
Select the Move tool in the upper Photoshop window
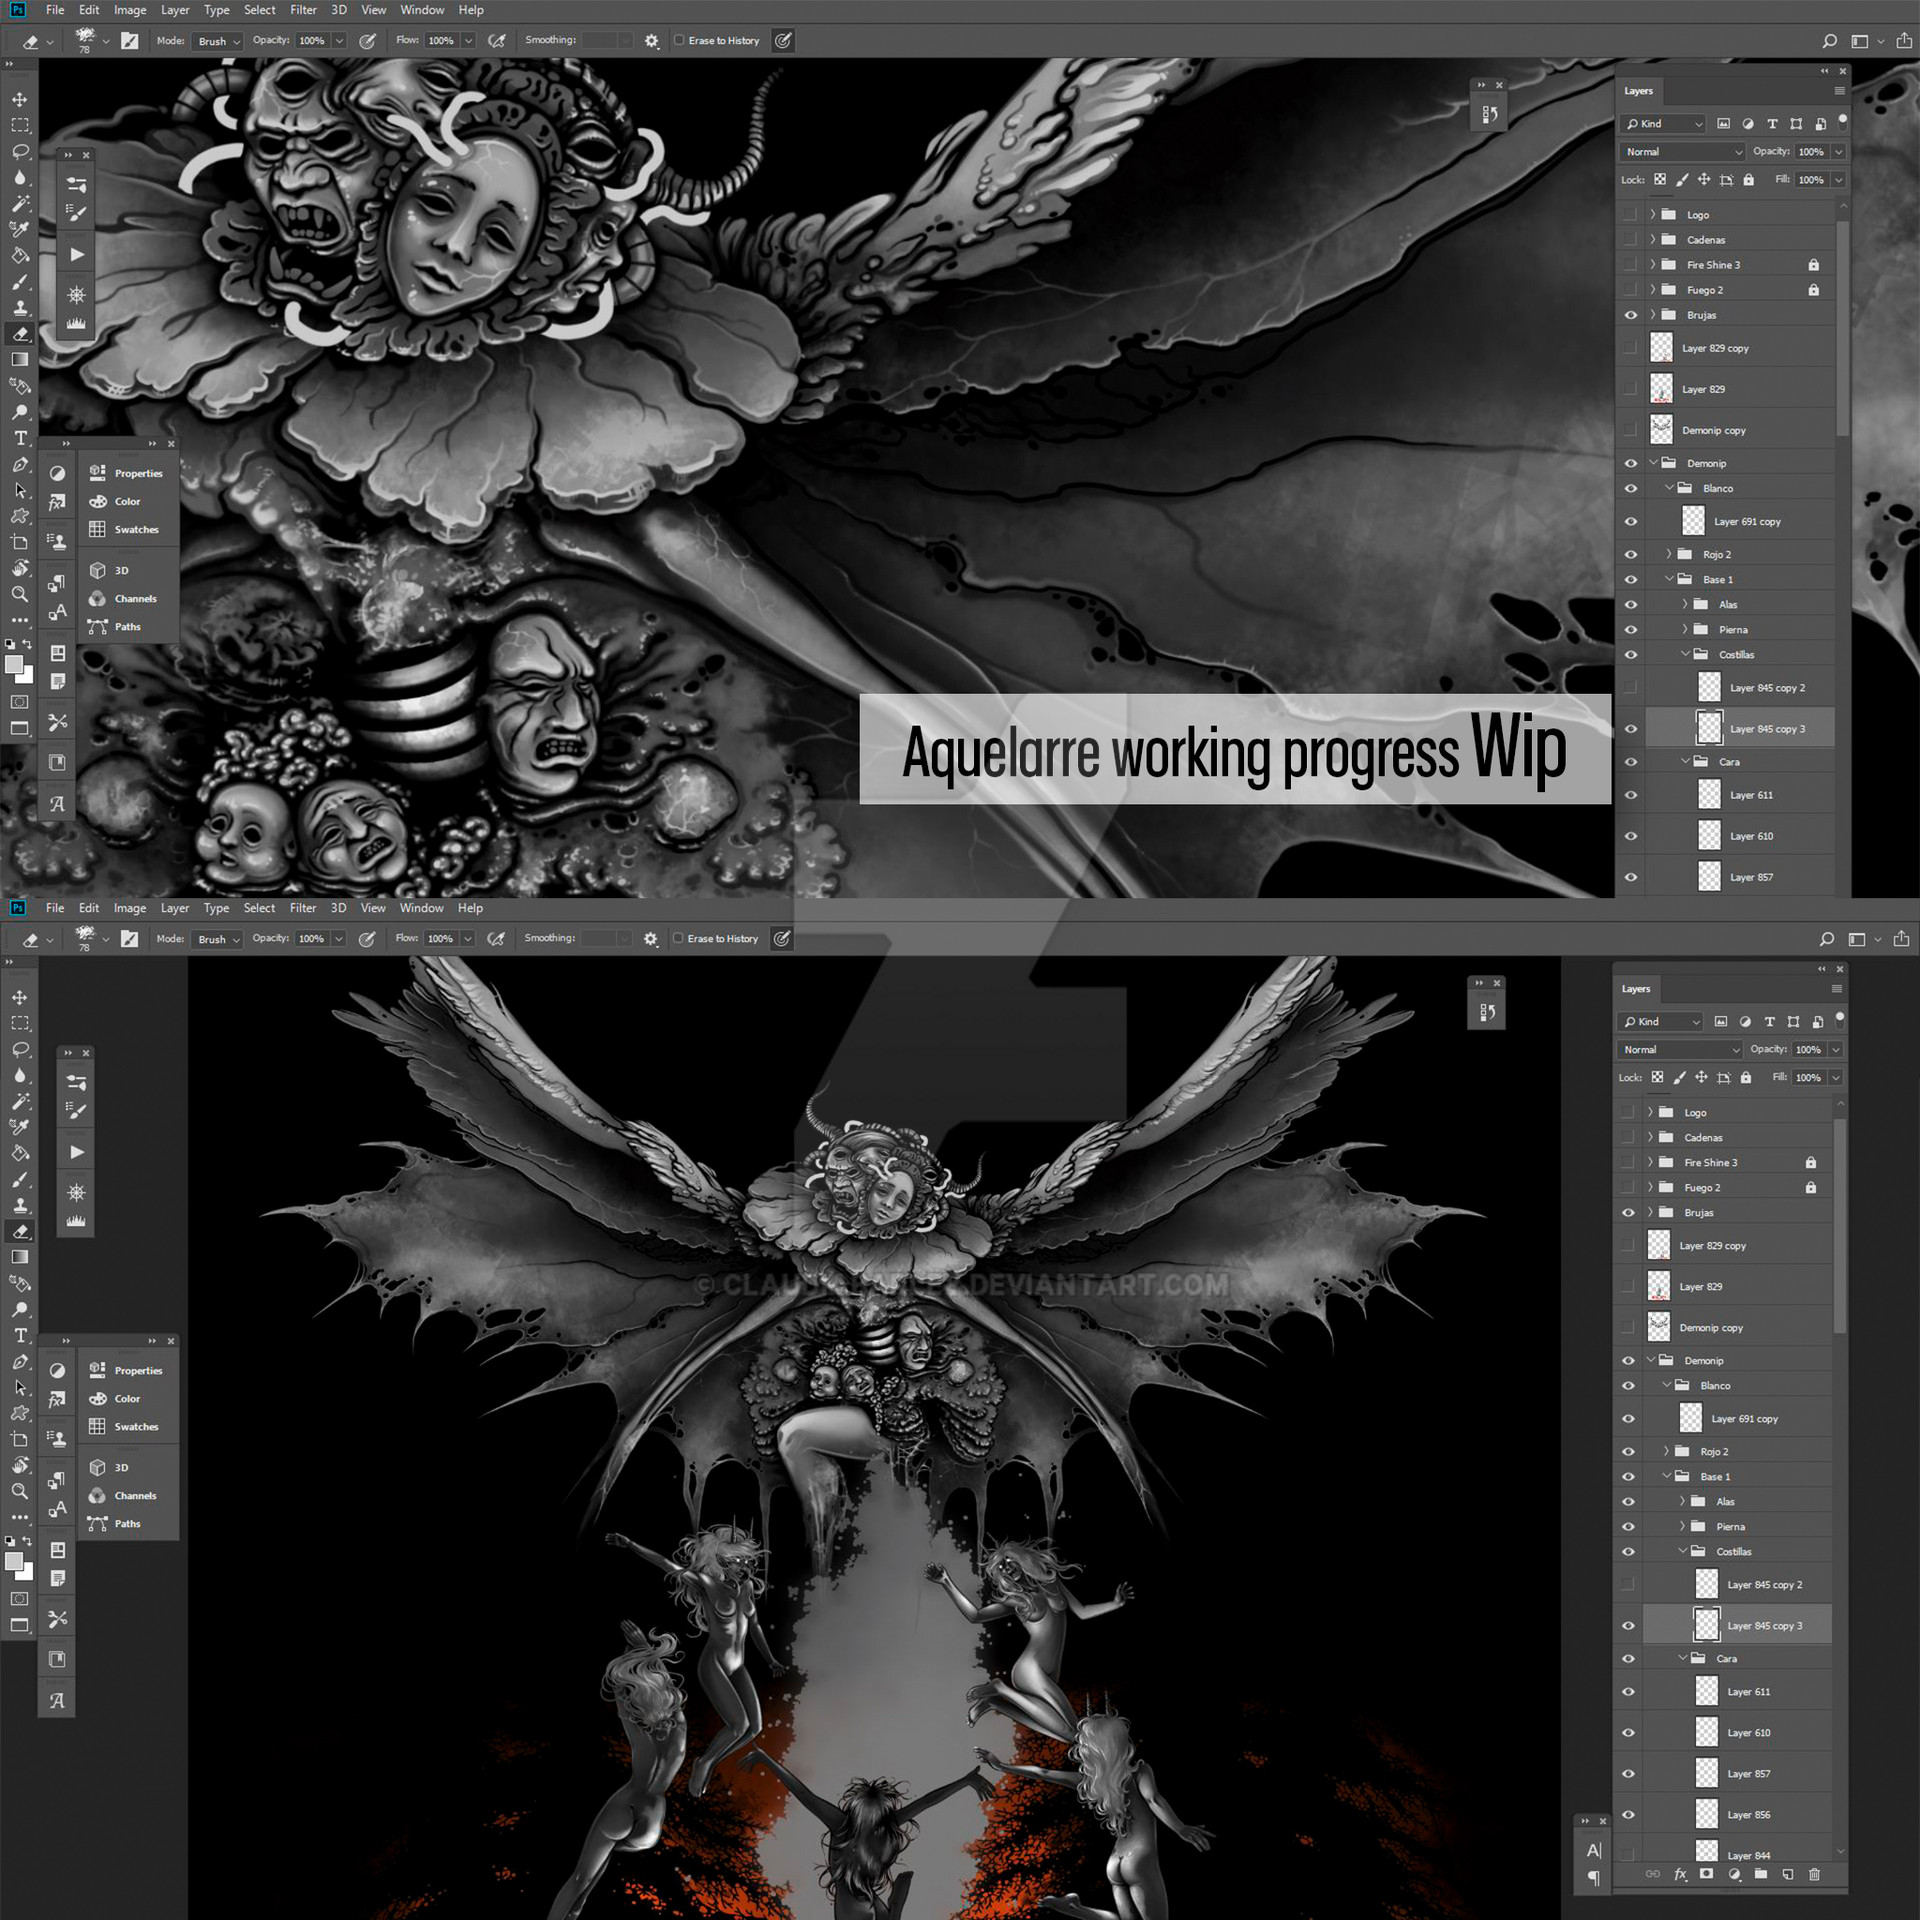[x=20, y=99]
